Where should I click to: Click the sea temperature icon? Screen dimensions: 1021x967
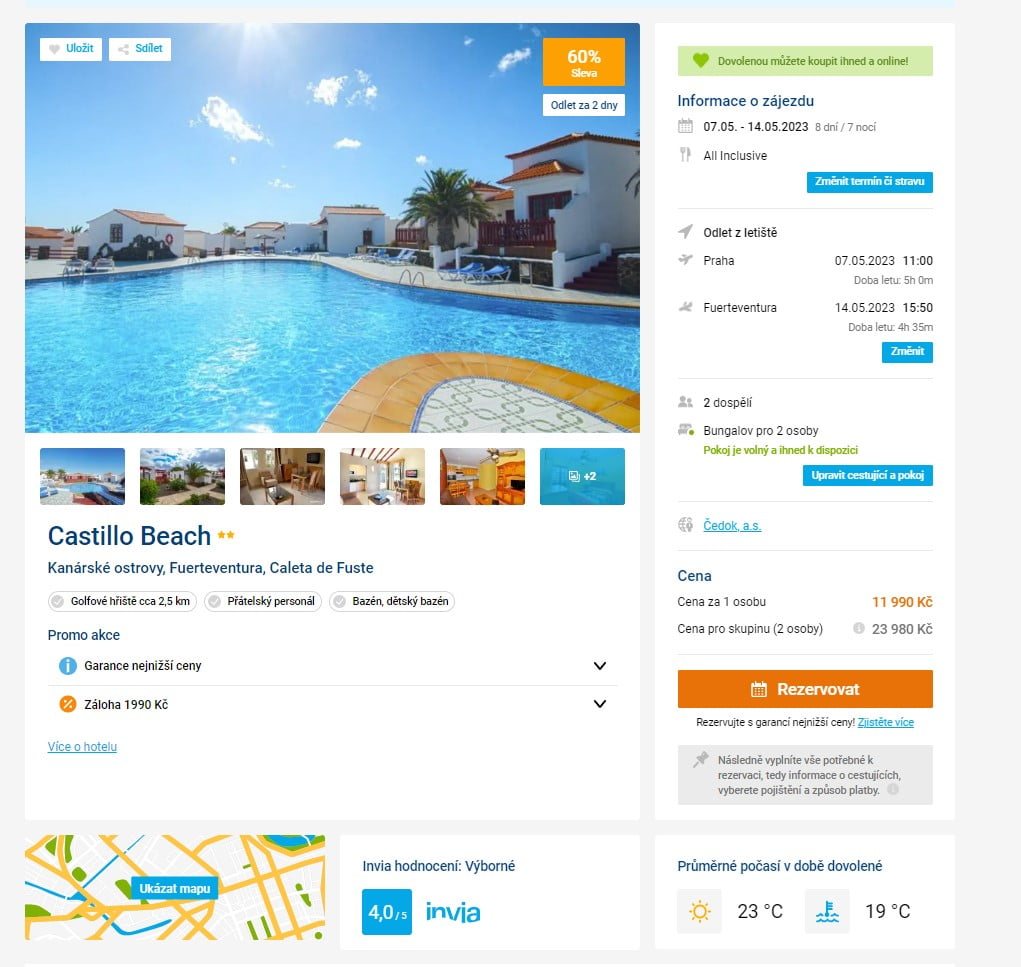click(x=827, y=911)
